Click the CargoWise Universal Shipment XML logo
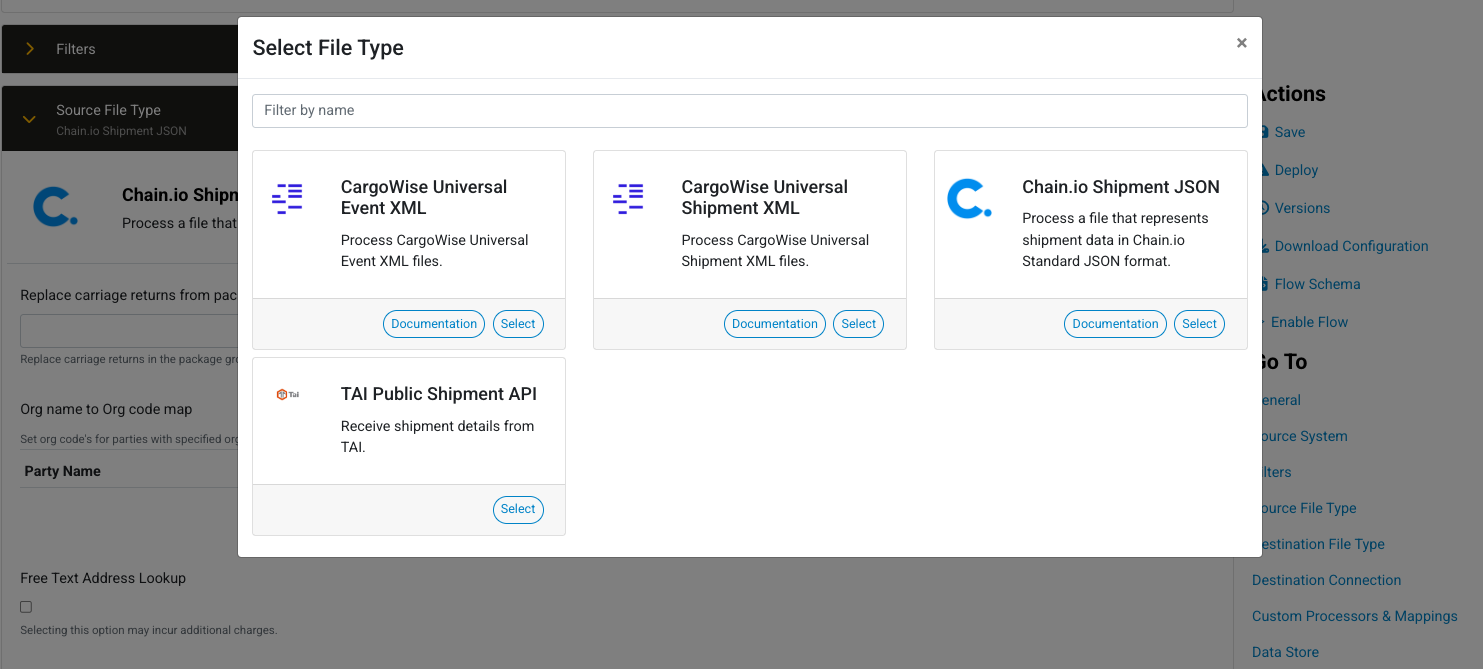This screenshot has height=669, width=1483. point(628,199)
